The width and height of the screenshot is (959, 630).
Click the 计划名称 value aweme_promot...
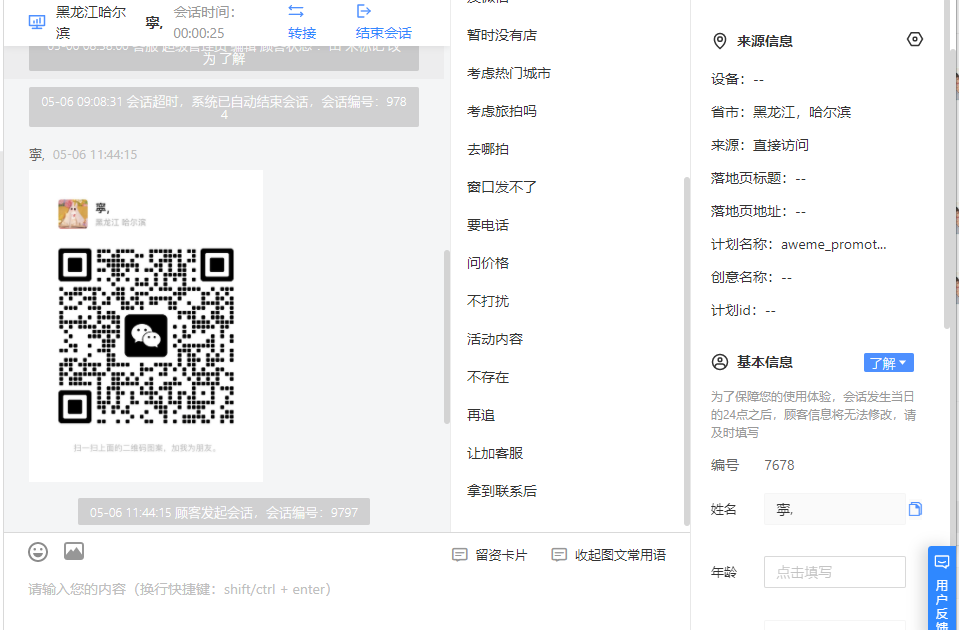834,245
